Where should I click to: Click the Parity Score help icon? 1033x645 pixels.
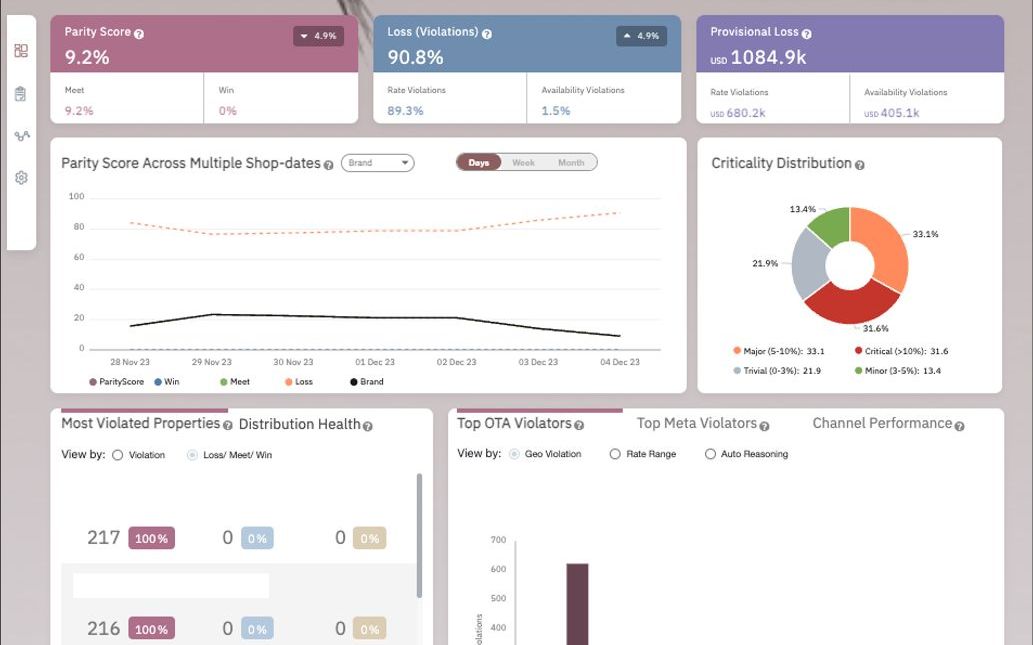click(139, 34)
